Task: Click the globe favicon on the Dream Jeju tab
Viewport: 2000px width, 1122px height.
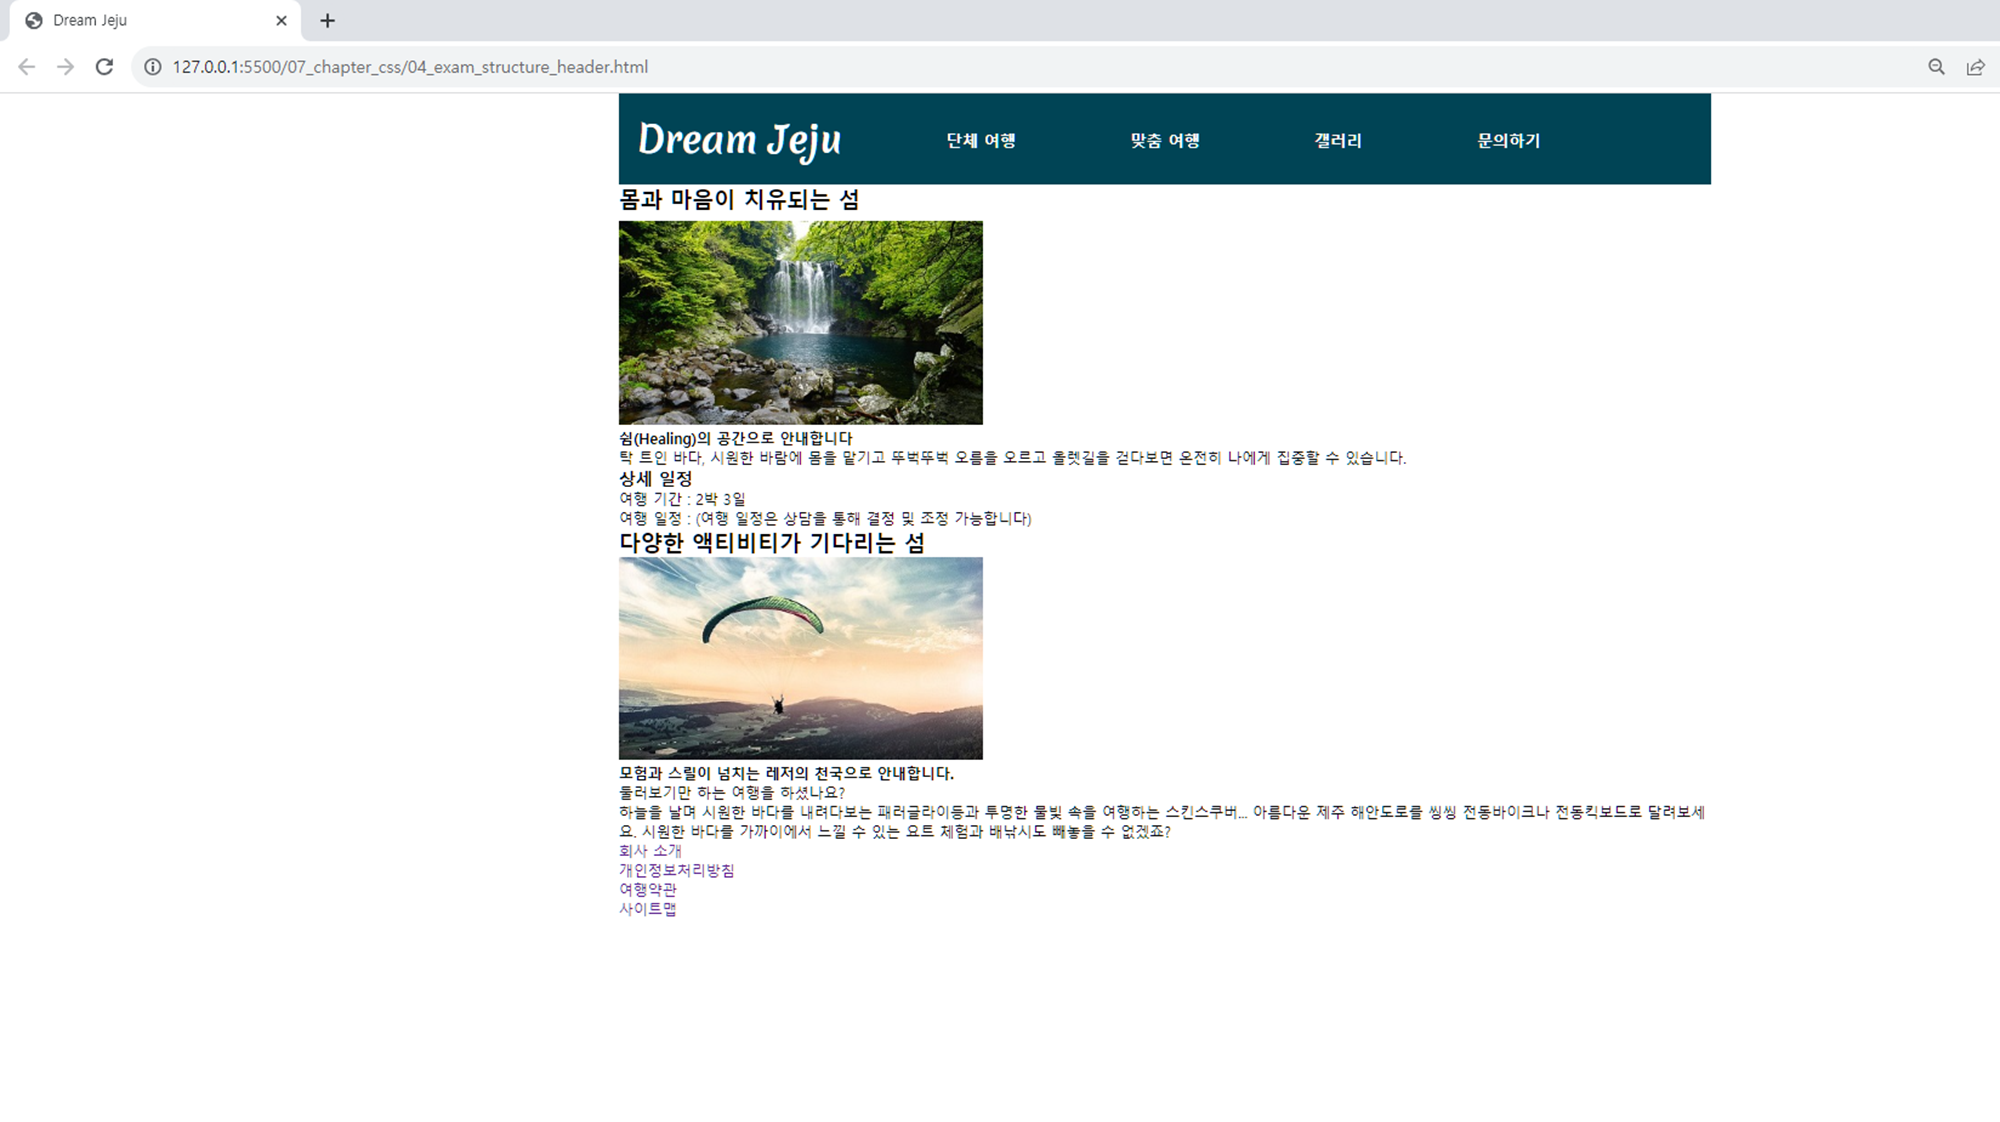Action: [x=34, y=20]
